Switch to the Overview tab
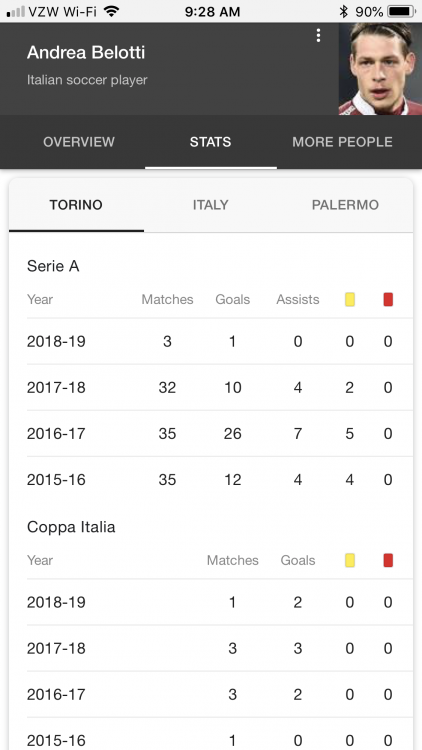This screenshot has width=422, height=750. (x=79, y=142)
